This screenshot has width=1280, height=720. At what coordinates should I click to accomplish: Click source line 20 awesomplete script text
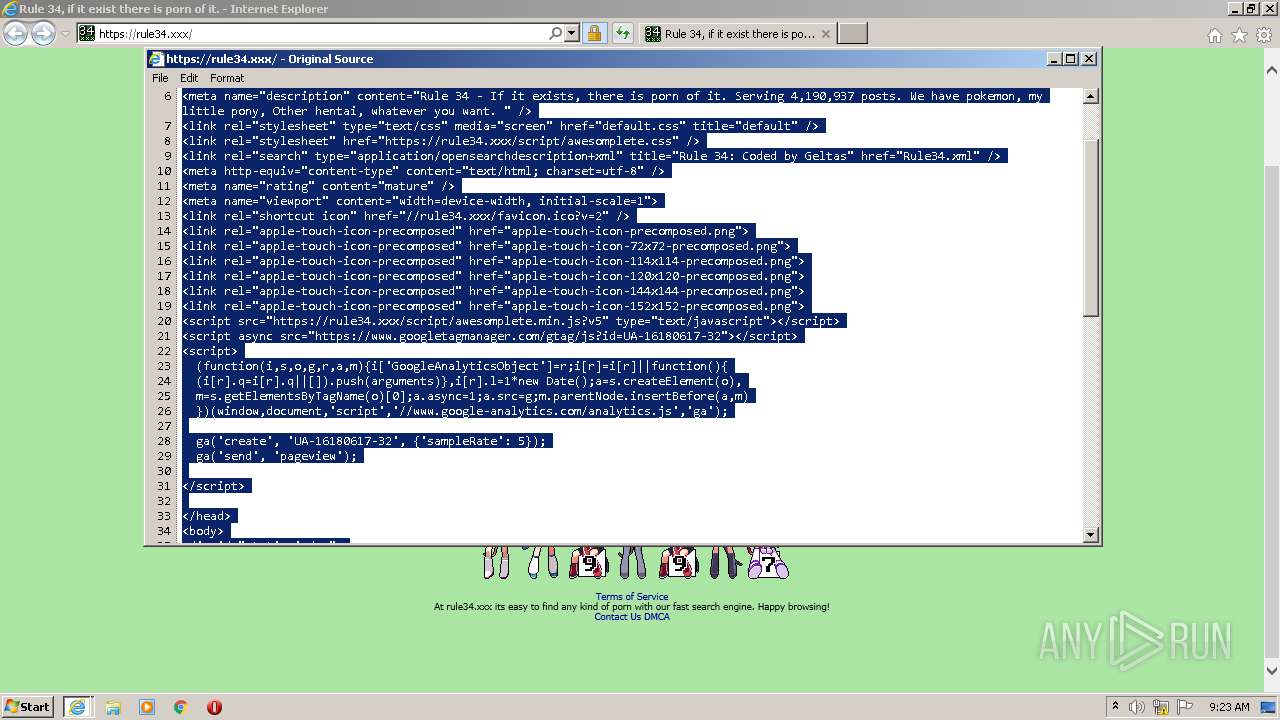(x=511, y=321)
